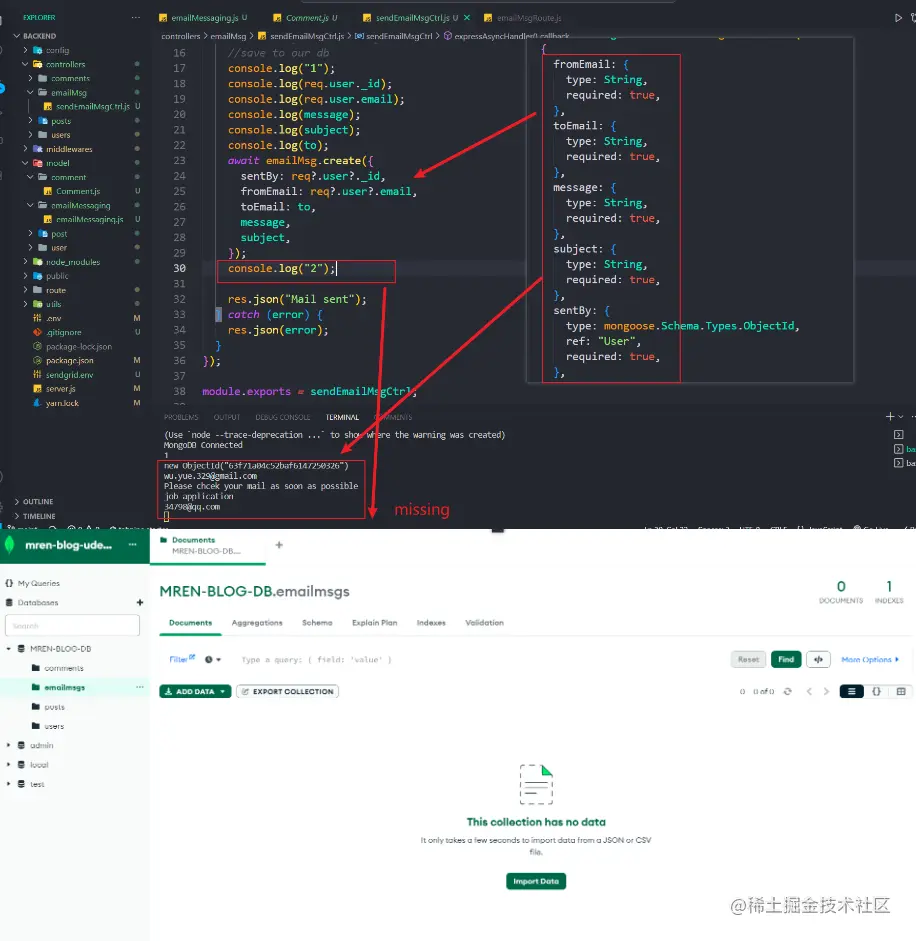Click EXPORT COLLECTION button
The width and height of the screenshot is (916, 941).
click(288, 691)
